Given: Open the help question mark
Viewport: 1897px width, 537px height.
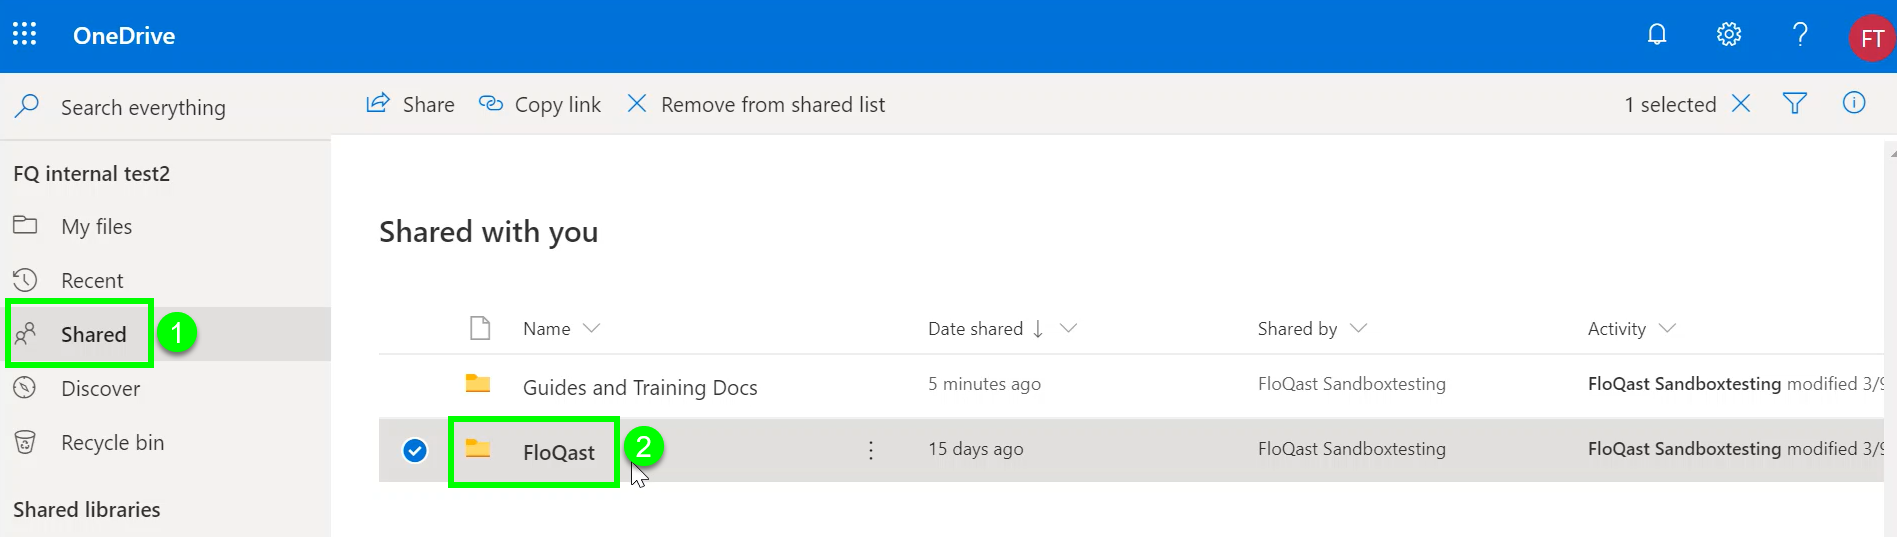Looking at the screenshot, I should point(1800,35).
